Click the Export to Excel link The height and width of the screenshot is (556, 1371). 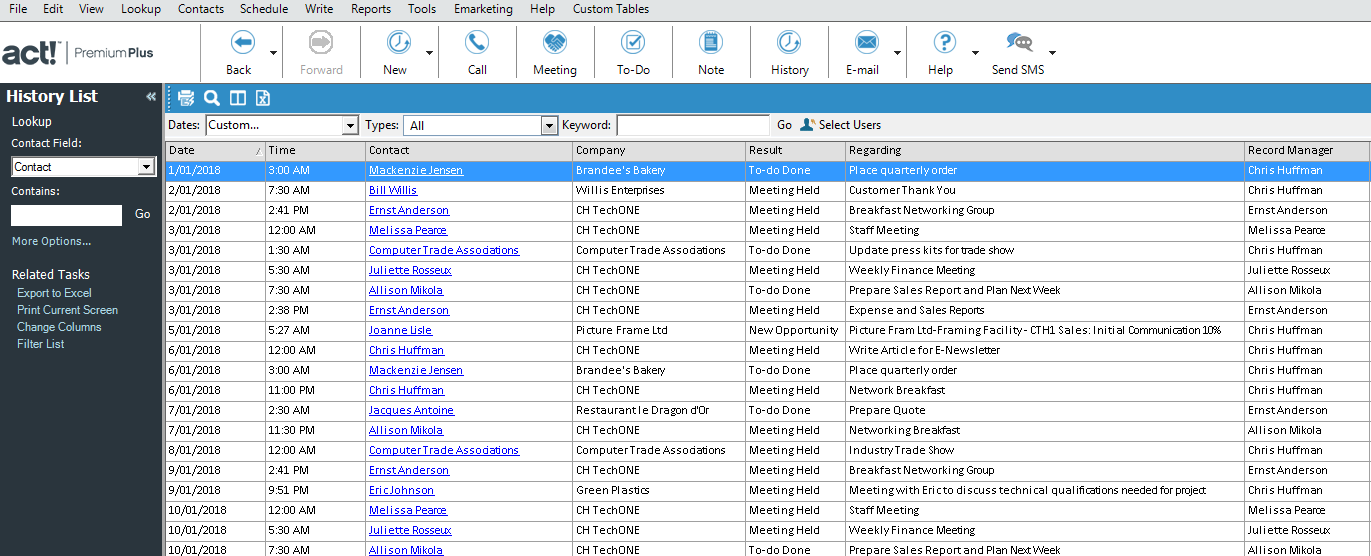click(x=54, y=293)
